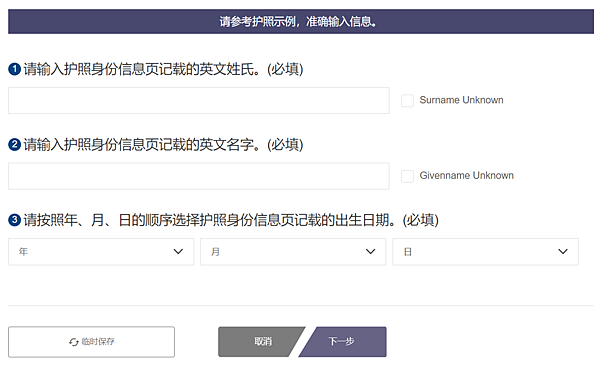The height and width of the screenshot is (365, 600).
Task: Click the 下一步 next step button
Action: pyautogui.click(x=343, y=342)
